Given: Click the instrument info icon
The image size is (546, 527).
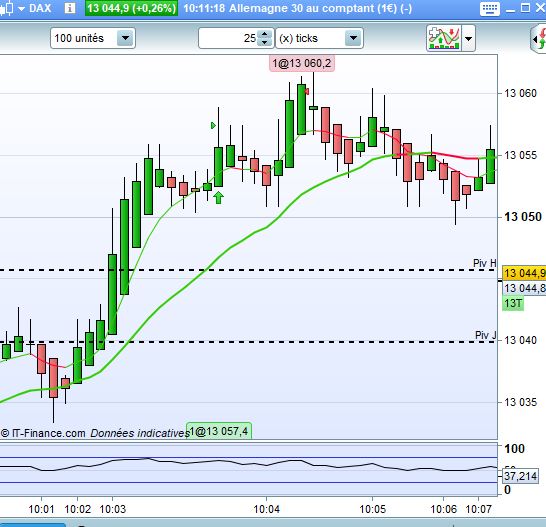Looking at the screenshot, I should tap(70, 8).
